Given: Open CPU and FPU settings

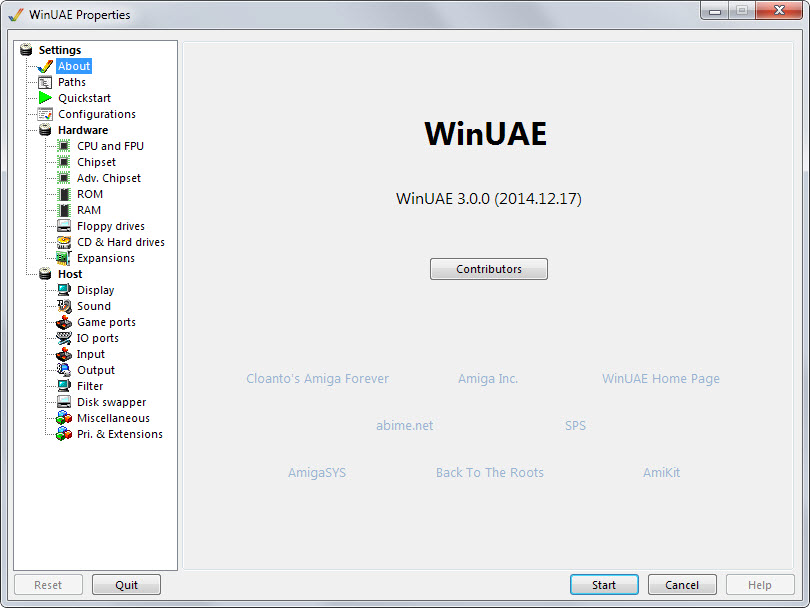Looking at the screenshot, I should pyautogui.click(x=110, y=146).
